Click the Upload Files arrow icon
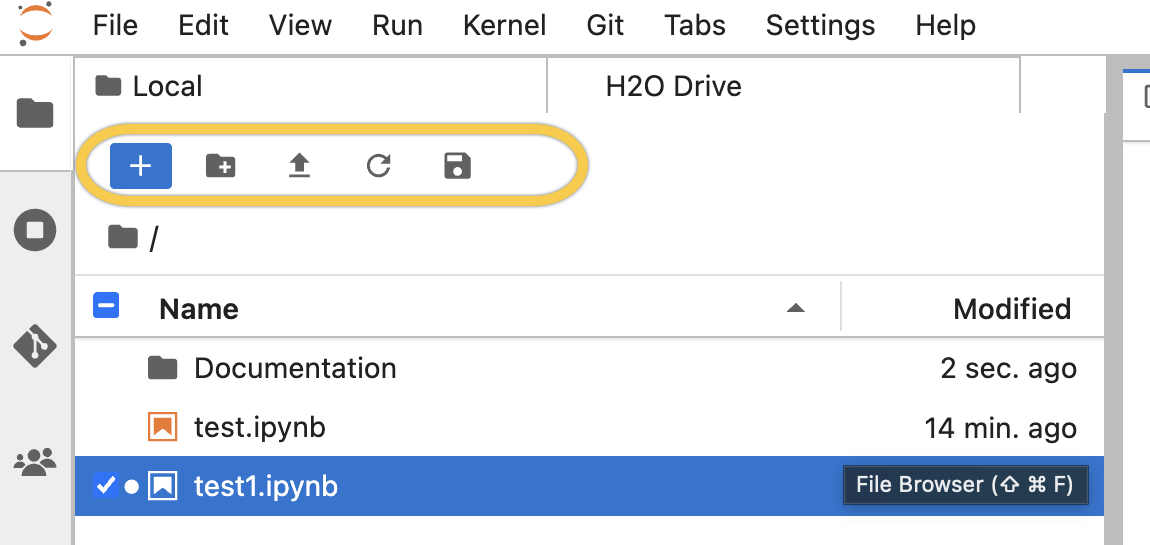The image size is (1150, 545). click(299, 166)
